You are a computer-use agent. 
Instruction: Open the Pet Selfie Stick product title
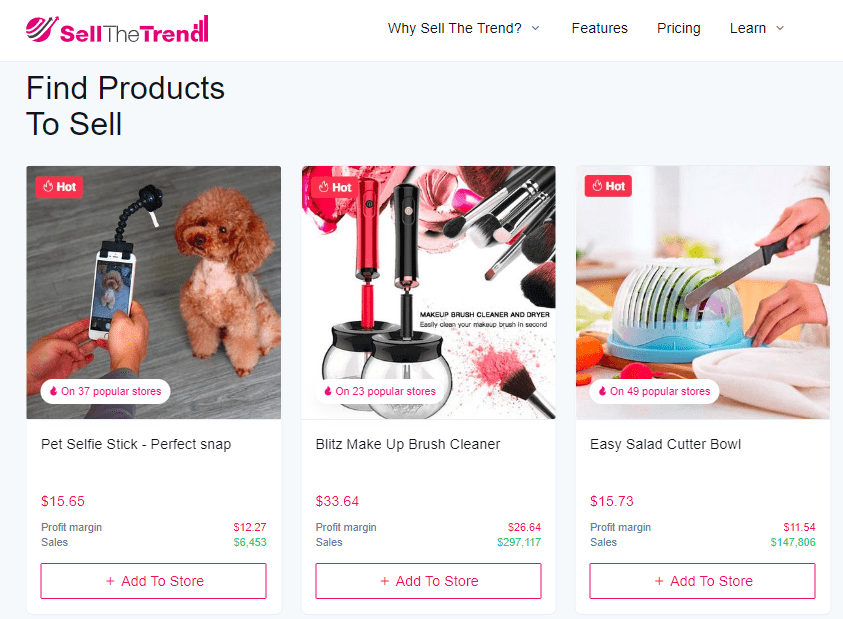coord(136,444)
